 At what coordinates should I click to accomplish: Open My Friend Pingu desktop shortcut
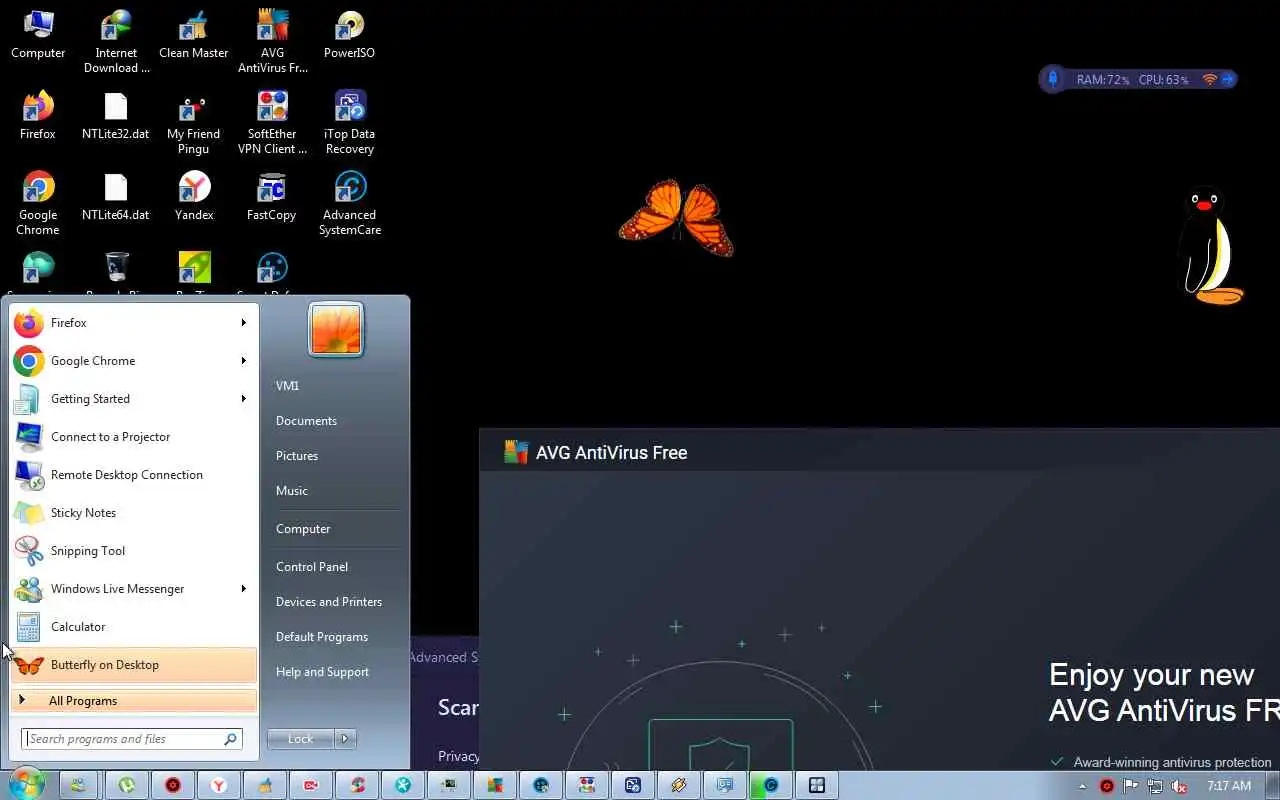[x=194, y=123]
